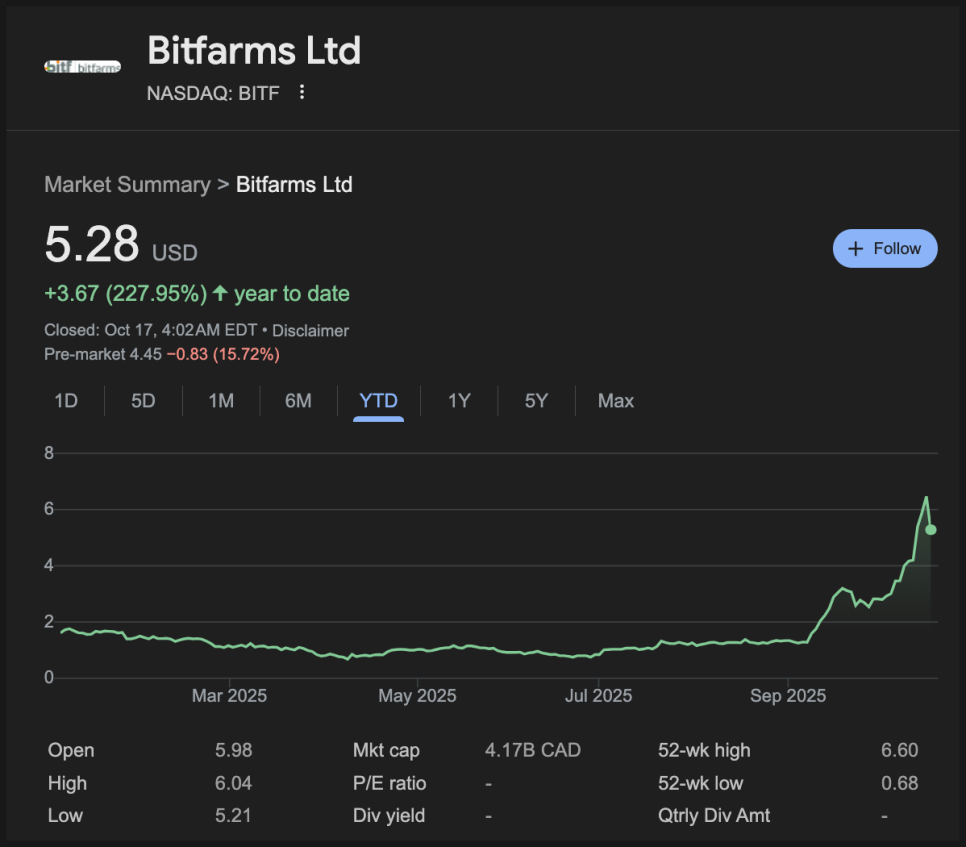Select the 5D time range tab

[x=143, y=401]
